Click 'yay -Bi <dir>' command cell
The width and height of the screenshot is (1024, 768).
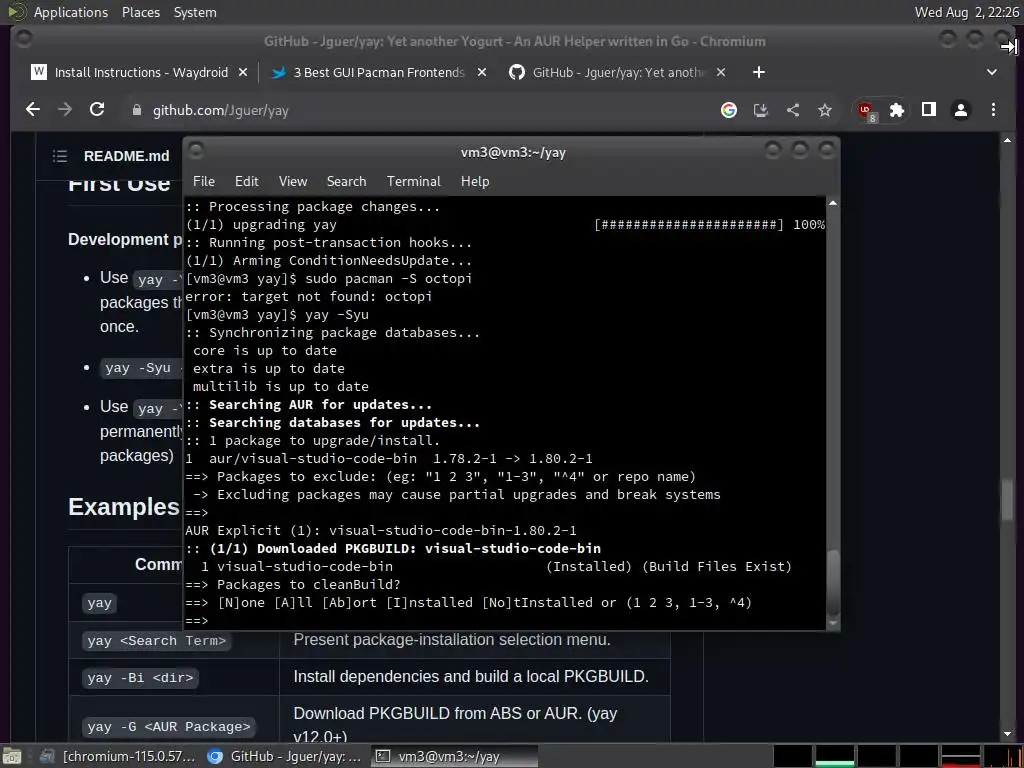point(140,678)
